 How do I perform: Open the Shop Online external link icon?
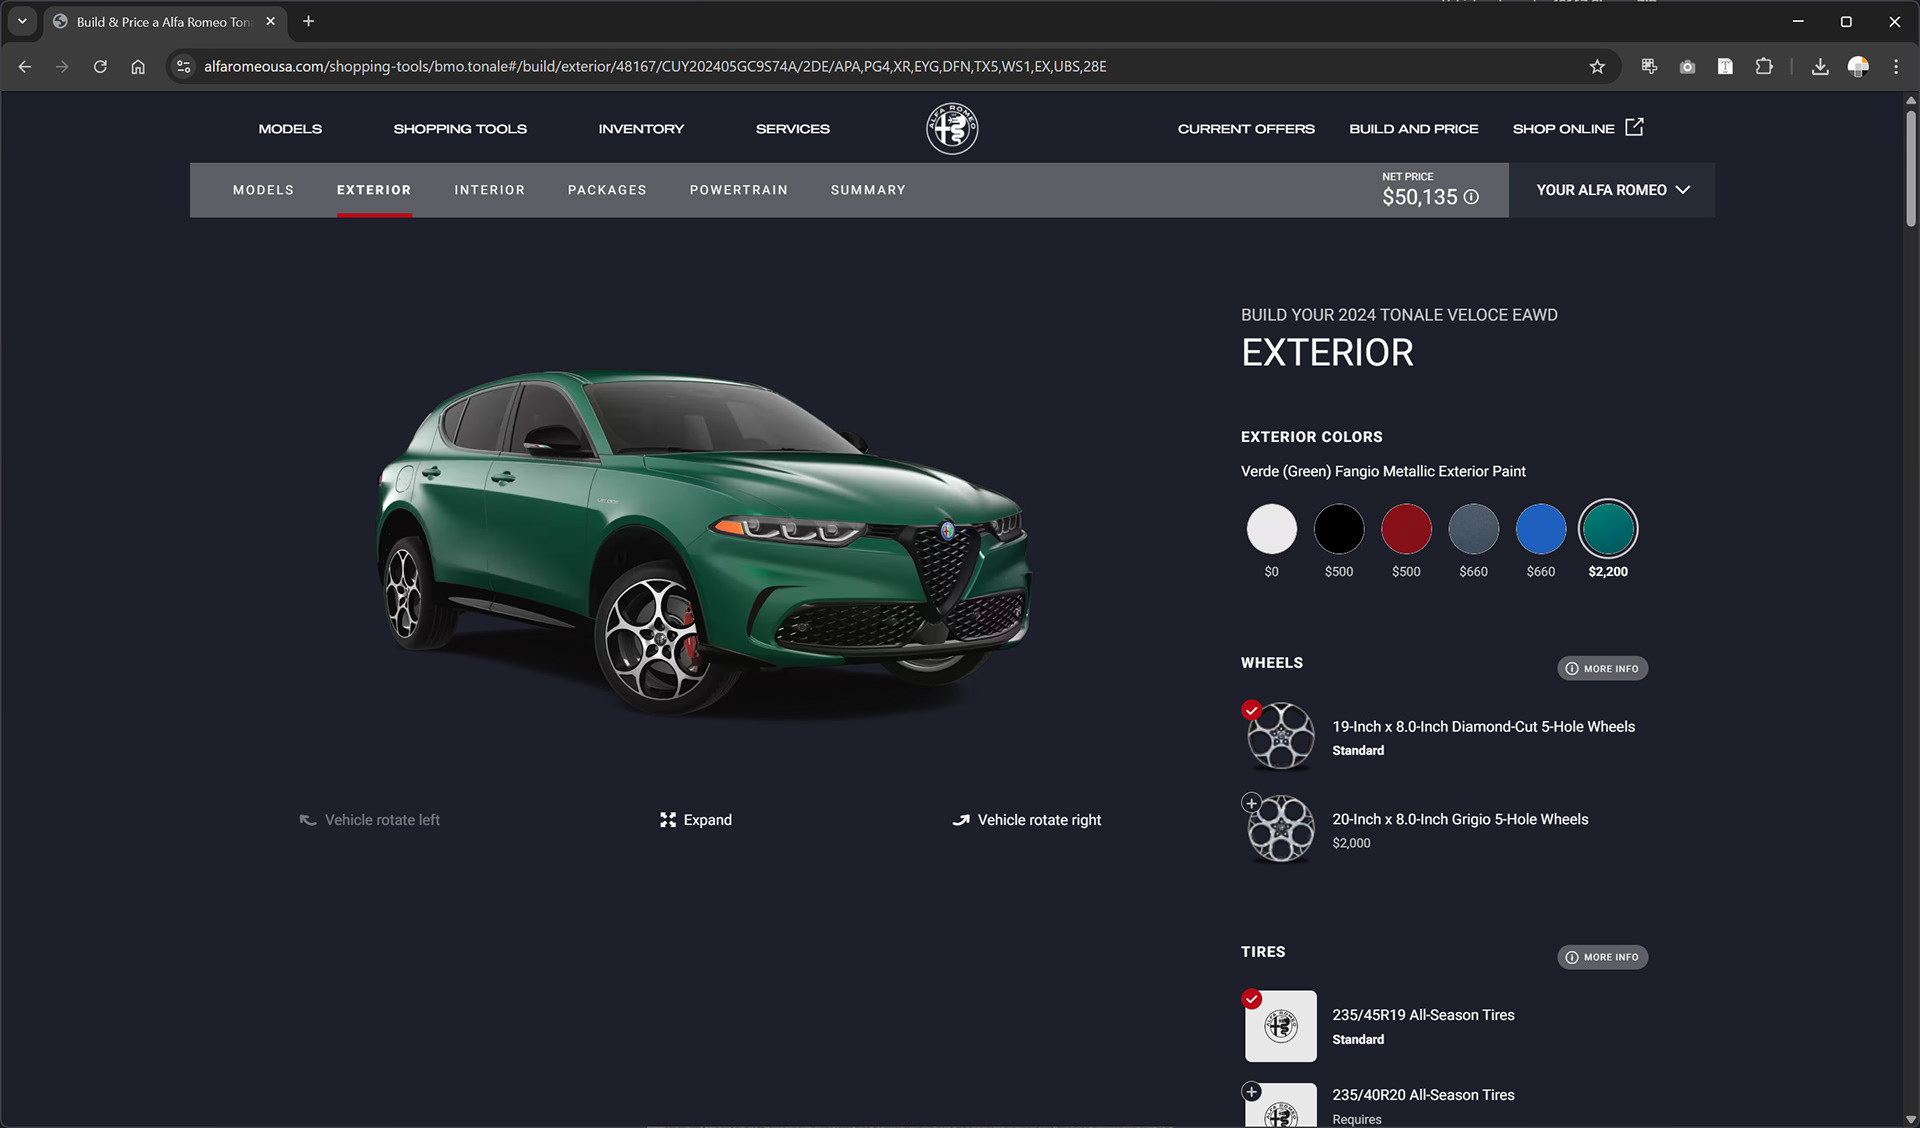pyautogui.click(x=1634, y=127)
